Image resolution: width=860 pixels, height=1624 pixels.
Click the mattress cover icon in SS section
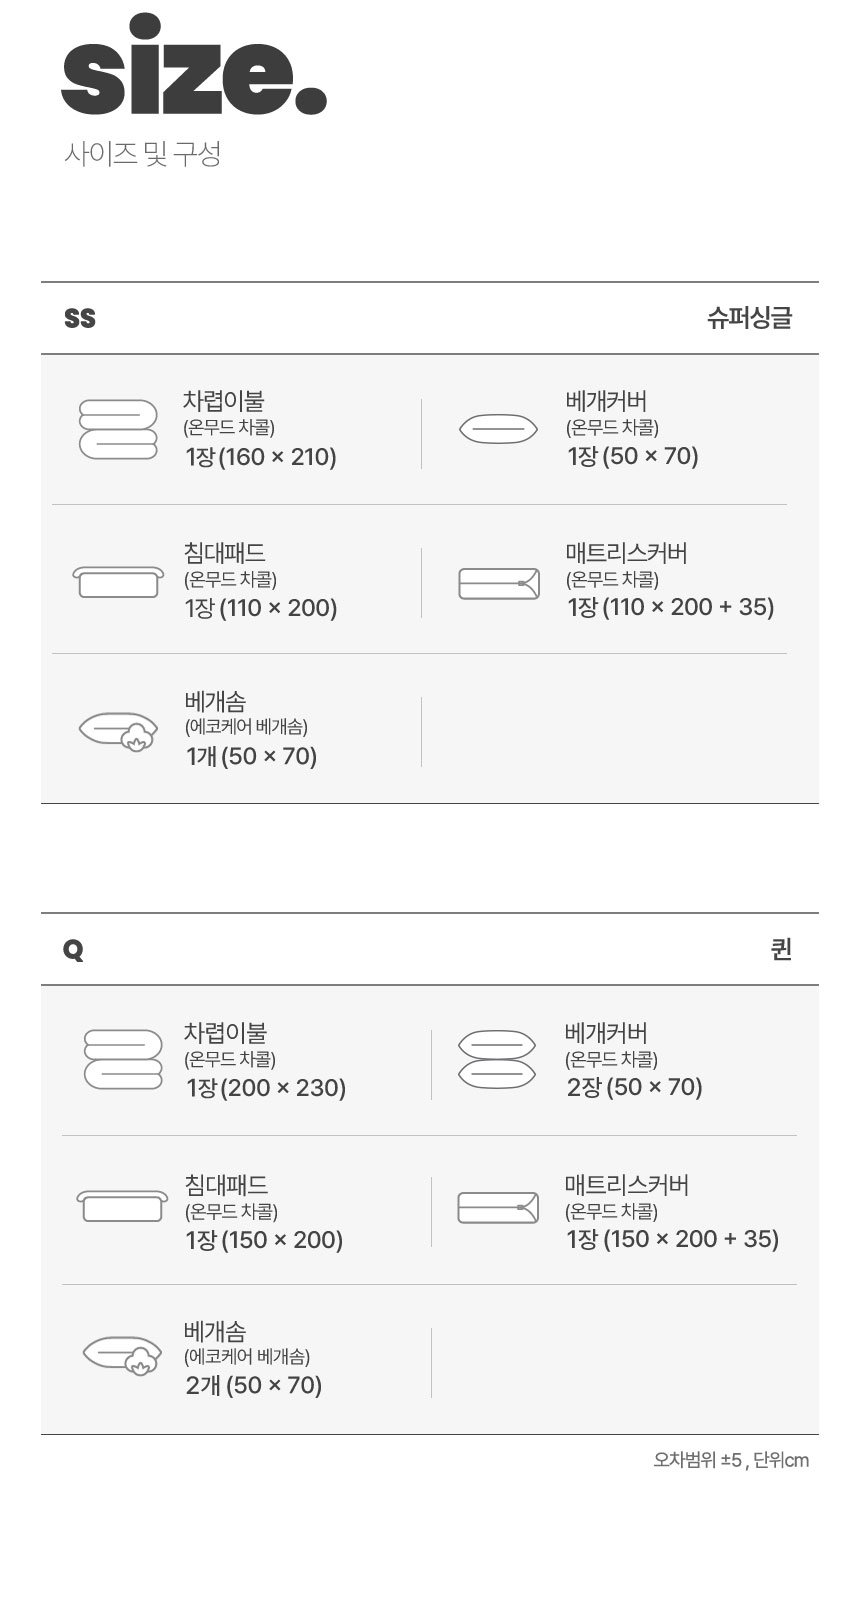pos(499,583)
